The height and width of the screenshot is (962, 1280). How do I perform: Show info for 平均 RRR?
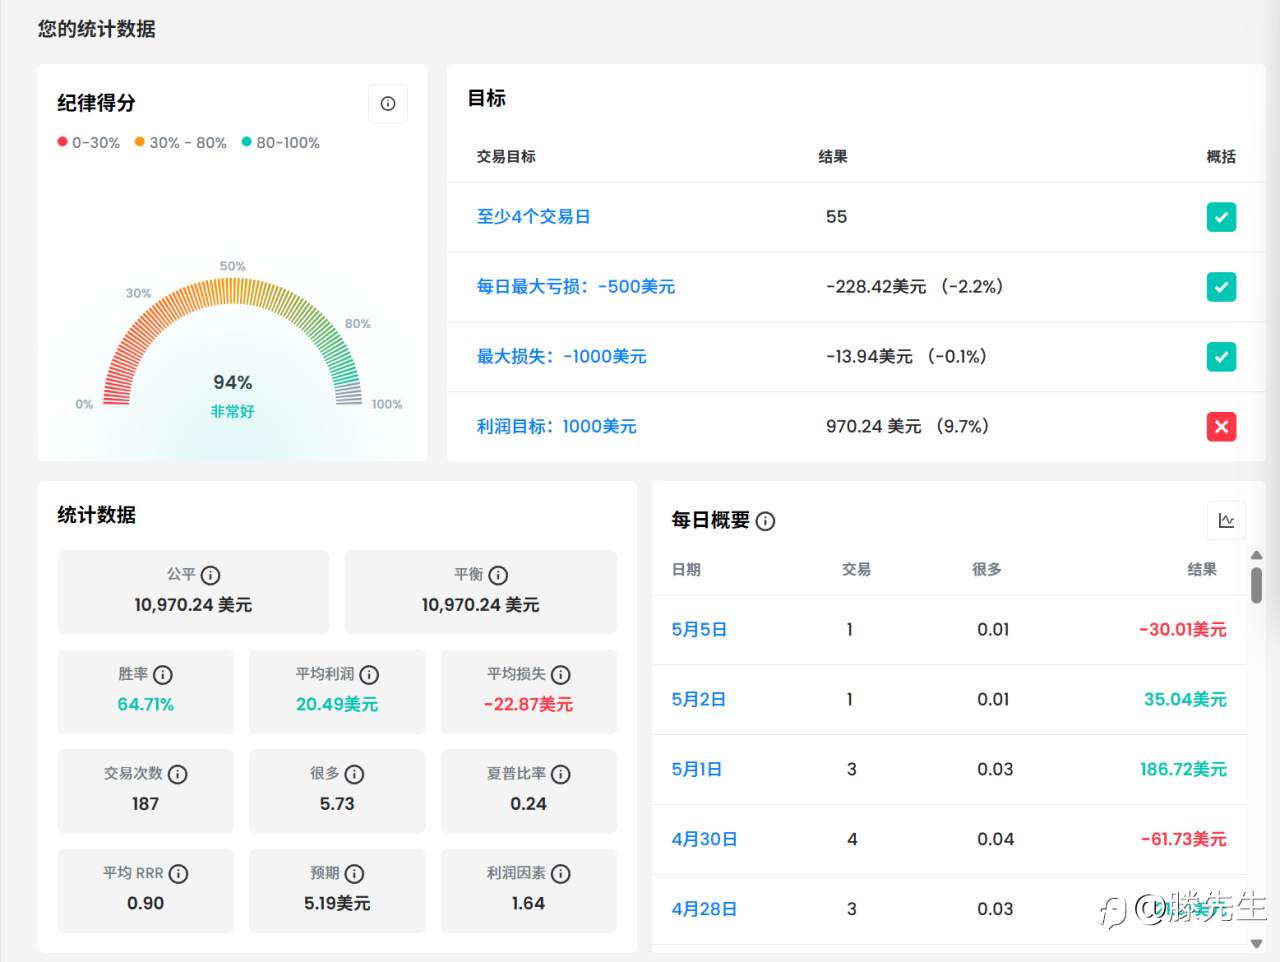pyautogui.click(x=178, y=874)
